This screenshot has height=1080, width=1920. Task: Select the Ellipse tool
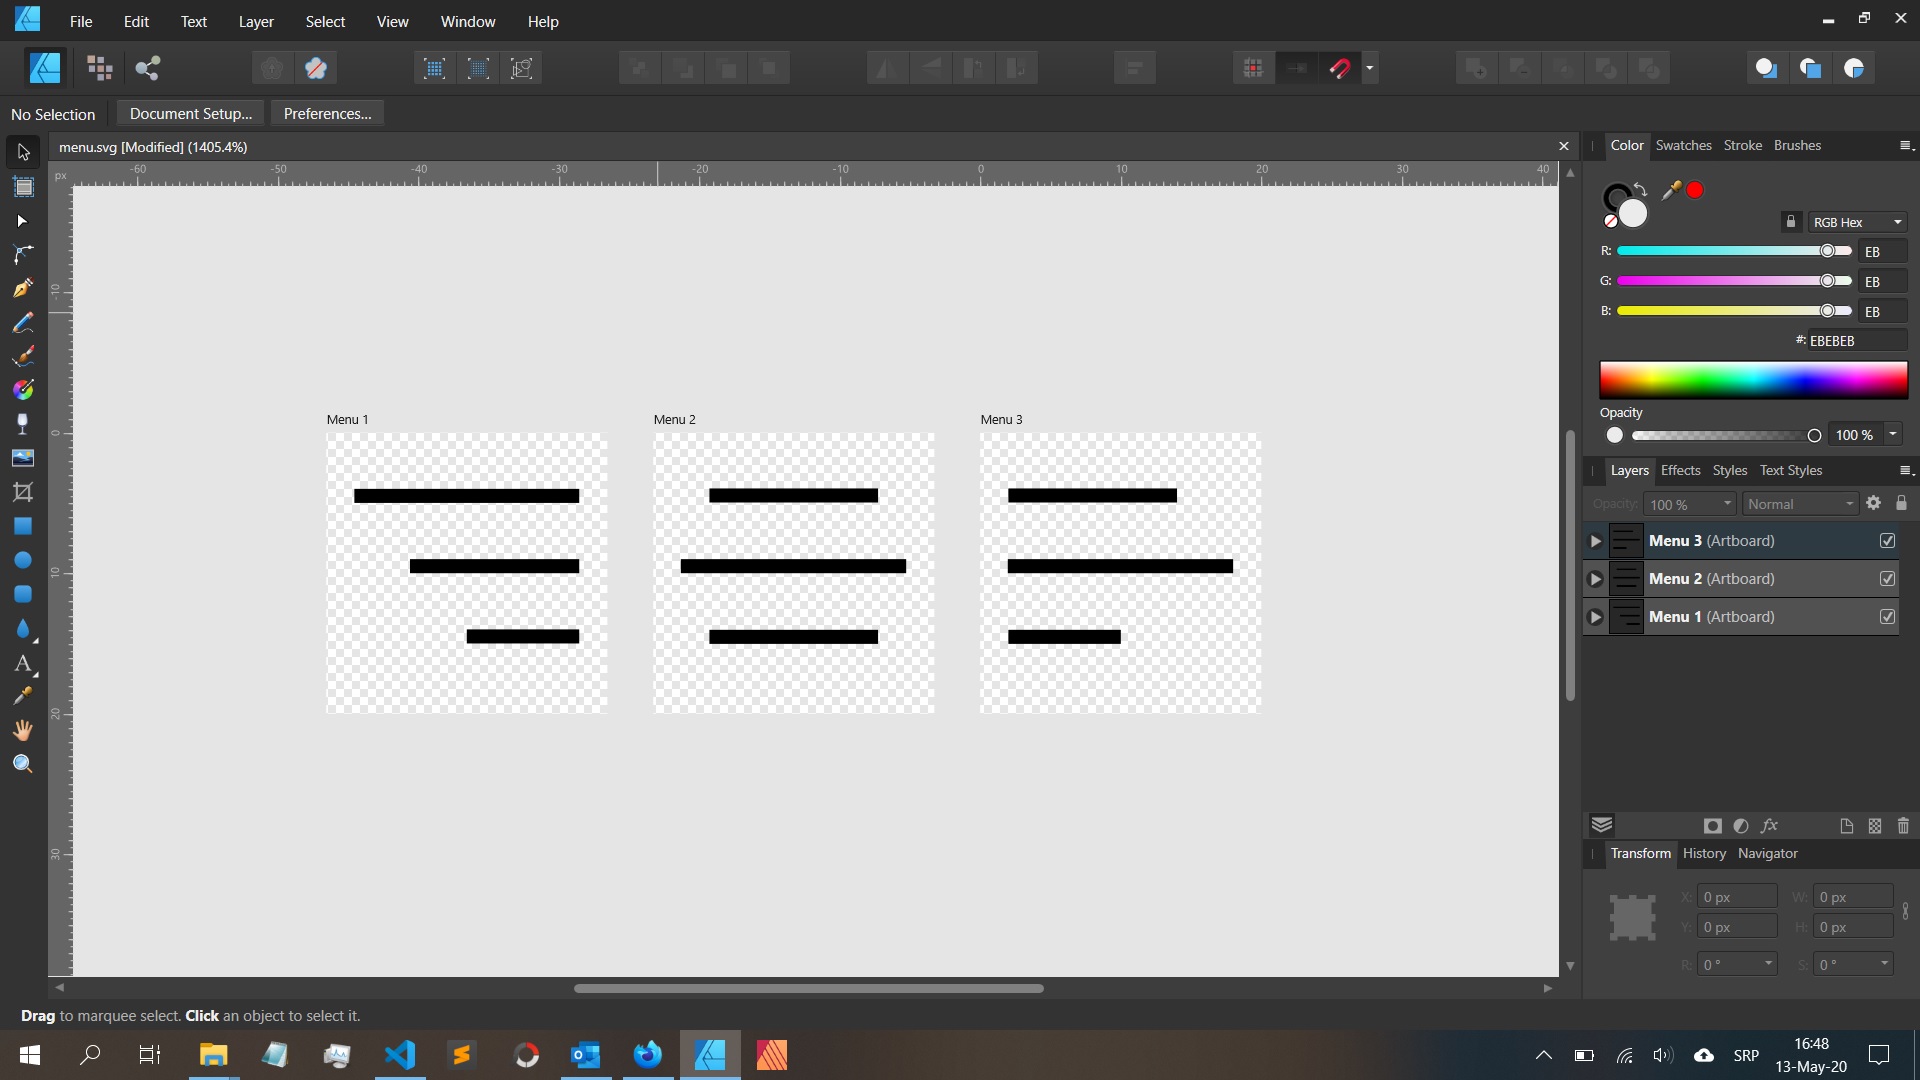[x=23, y=560]
